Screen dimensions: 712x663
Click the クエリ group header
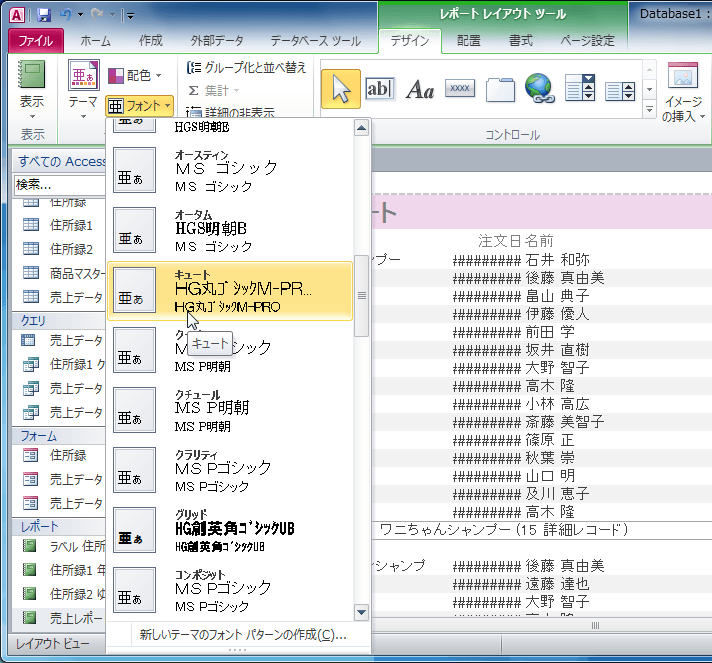(59, 321)
